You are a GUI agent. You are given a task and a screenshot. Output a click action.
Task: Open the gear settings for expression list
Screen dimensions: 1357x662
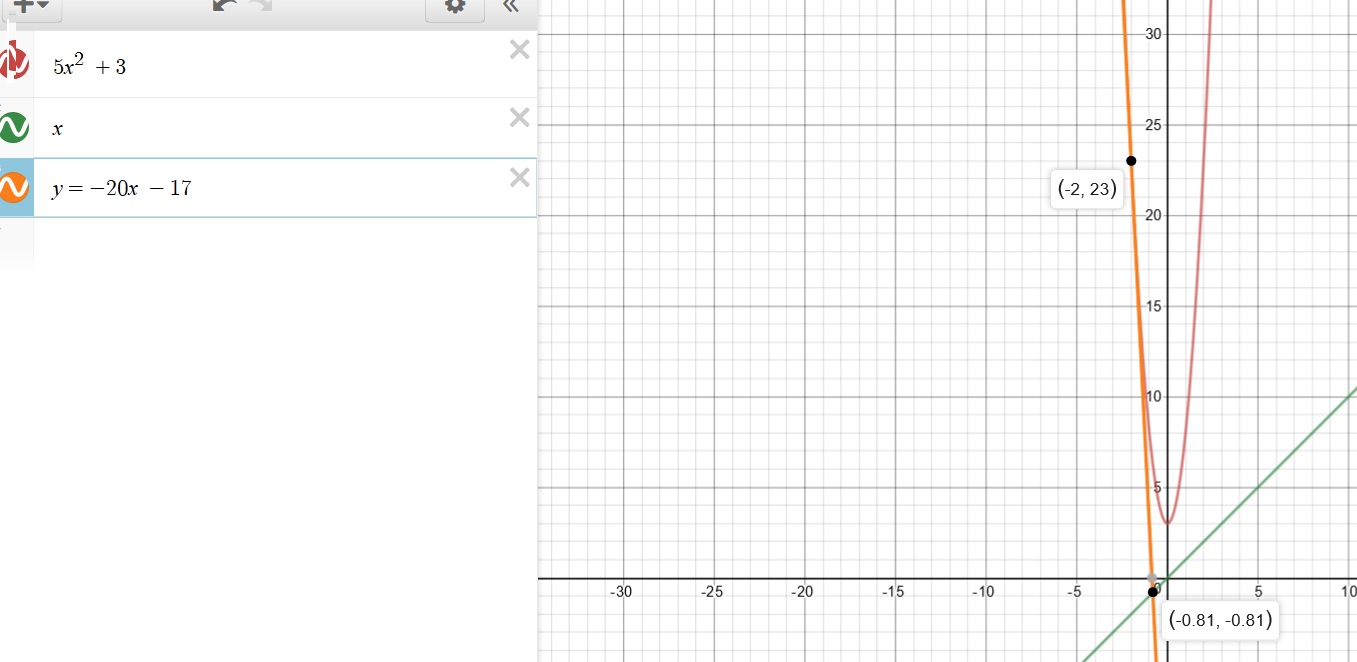coord(455,6)
